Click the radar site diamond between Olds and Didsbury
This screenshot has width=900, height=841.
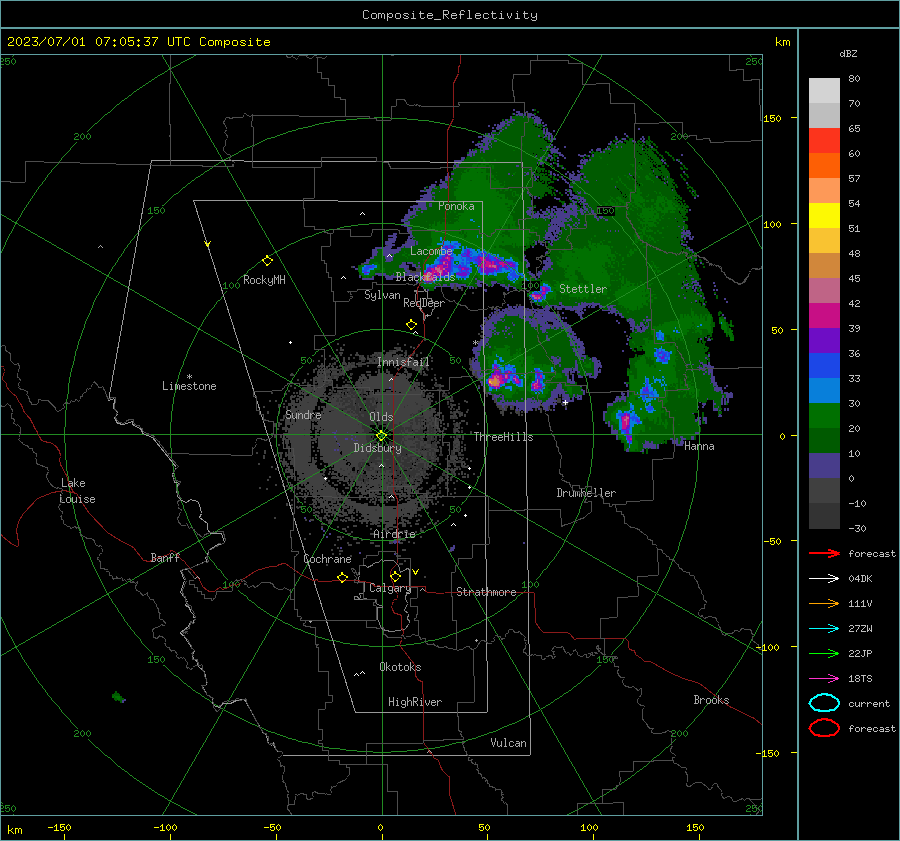coord(381,436)
